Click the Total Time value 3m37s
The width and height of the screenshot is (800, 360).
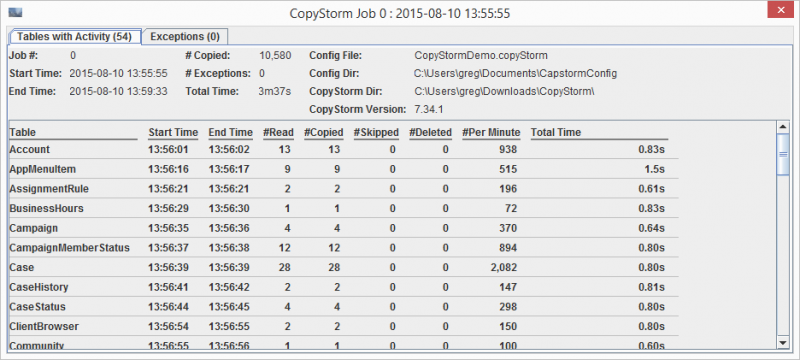[x=274, y=92]
